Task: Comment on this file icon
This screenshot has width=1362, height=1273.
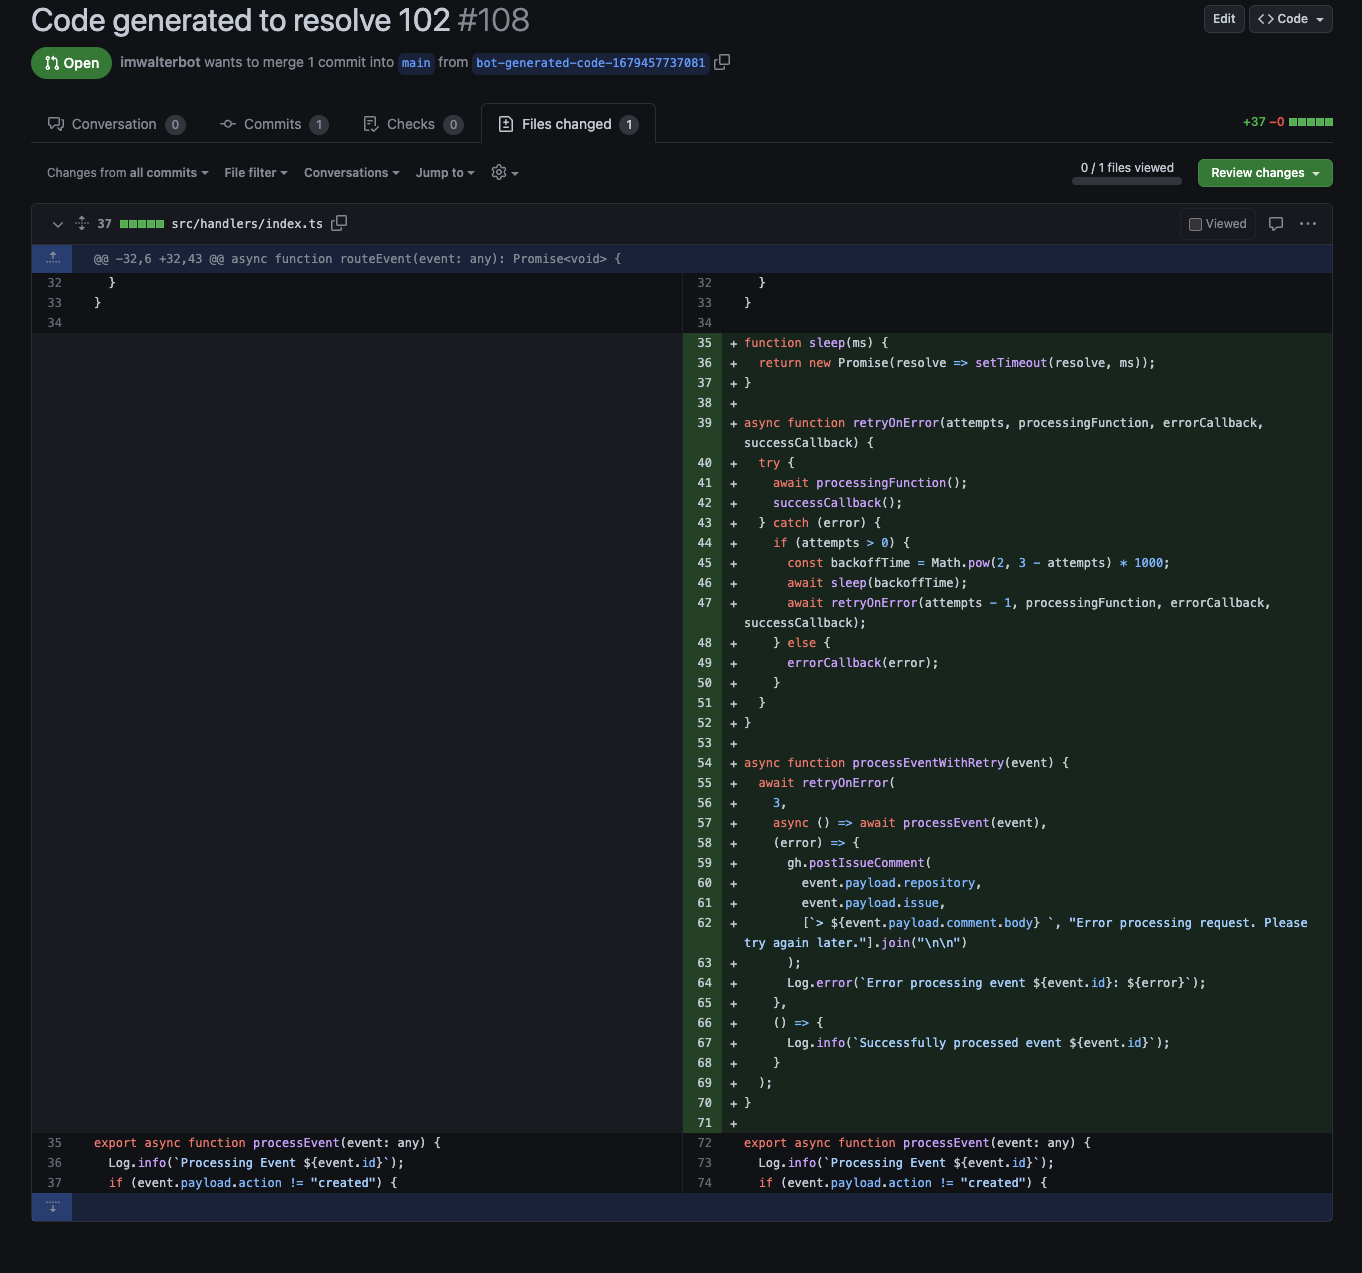Action: click(x=1276, y=224)
